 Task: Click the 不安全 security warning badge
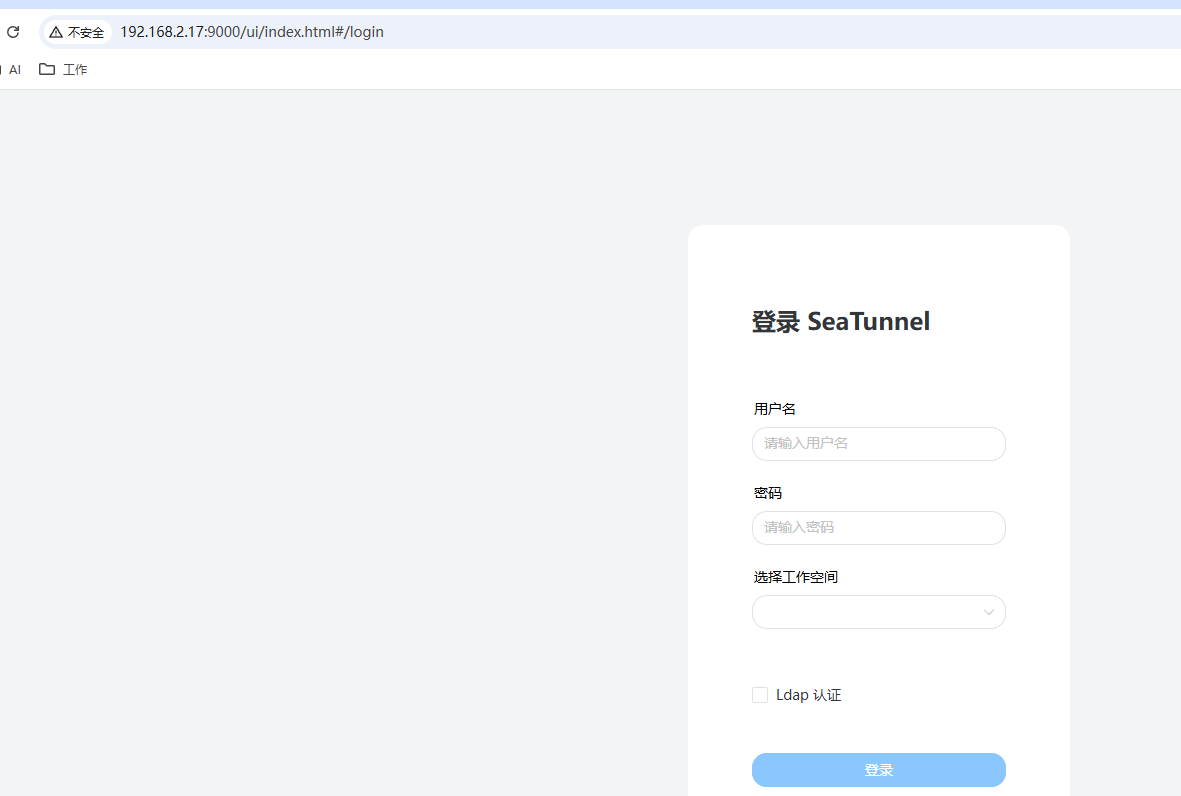[x=76, y=32]
